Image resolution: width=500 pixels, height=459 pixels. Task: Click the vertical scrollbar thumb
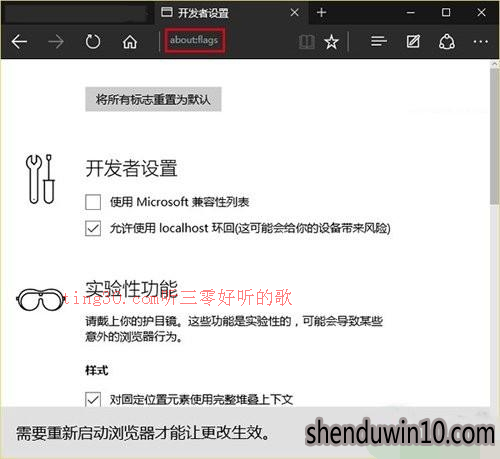pyautogui.click(x=495, y=137)
